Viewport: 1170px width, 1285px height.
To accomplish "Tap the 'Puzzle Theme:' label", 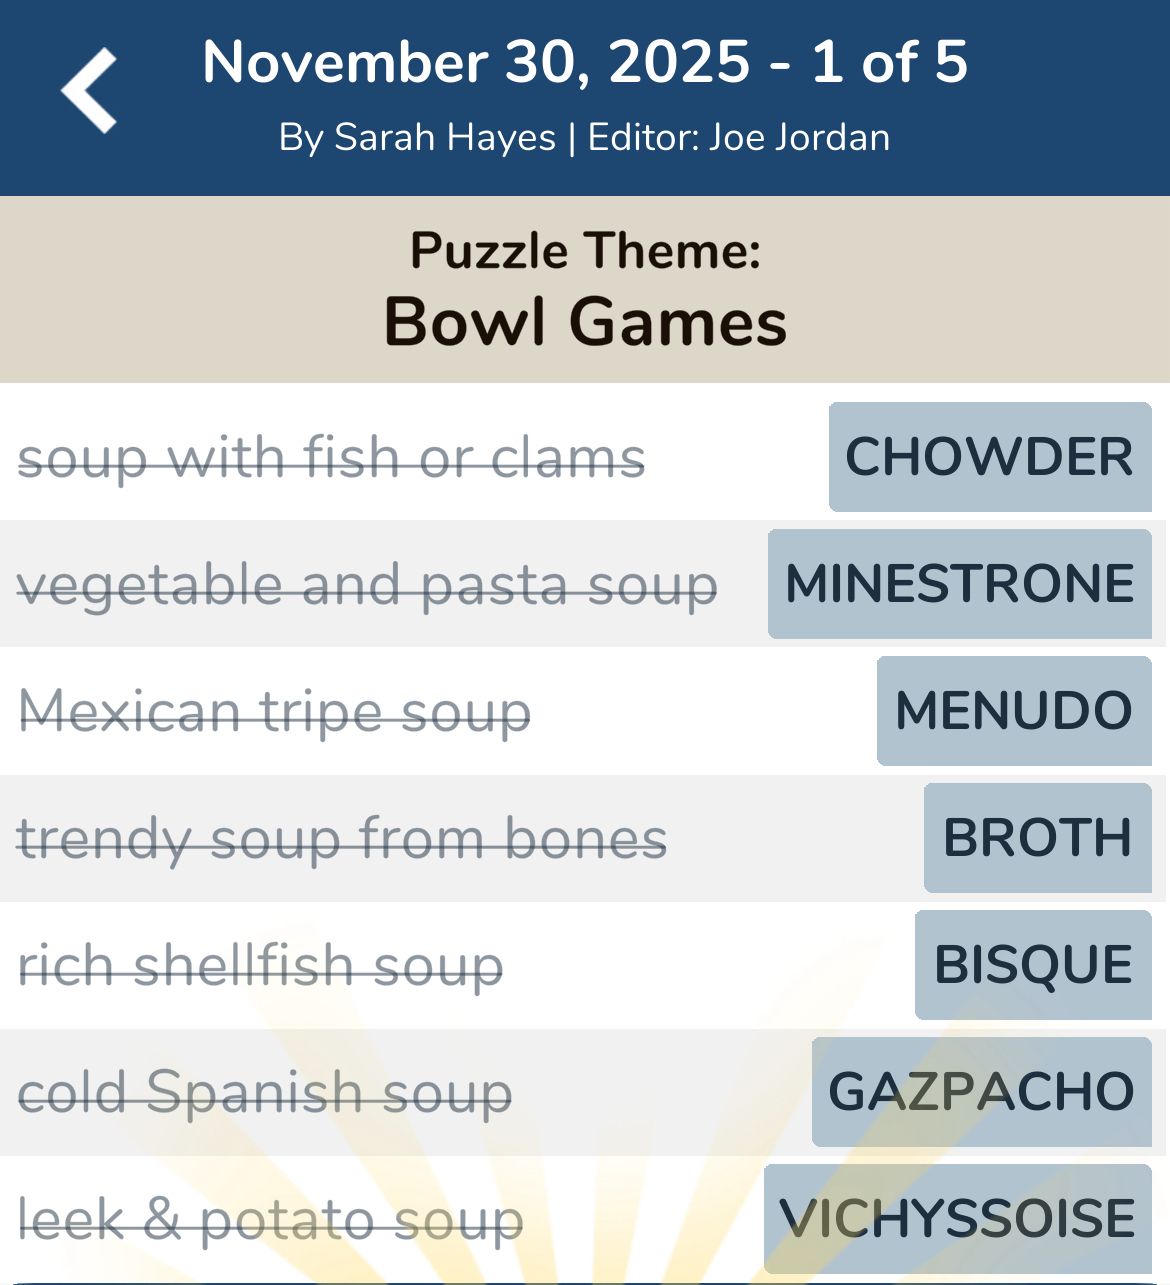I will click(585, 250).
